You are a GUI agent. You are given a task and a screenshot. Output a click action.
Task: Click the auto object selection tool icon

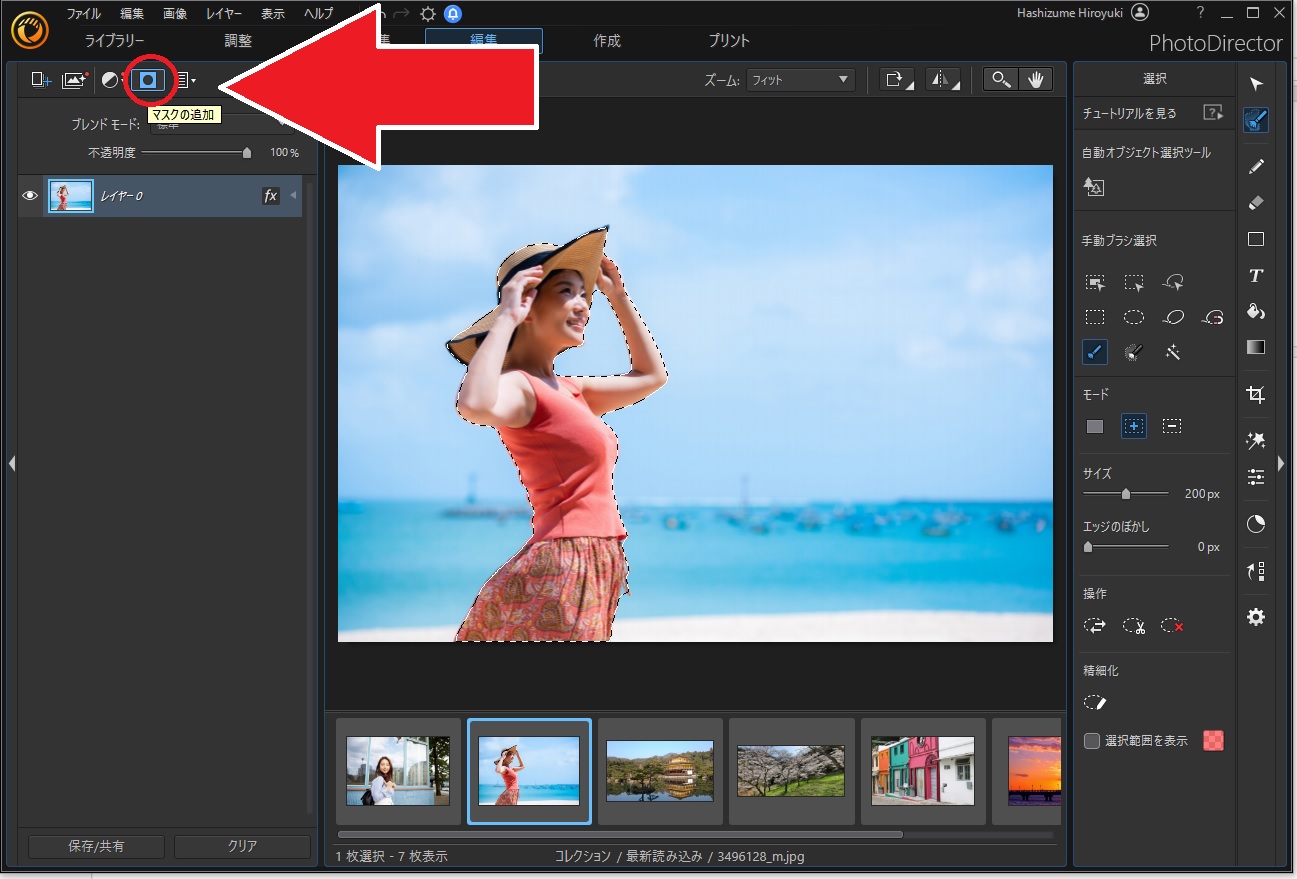click(1094, 187)
